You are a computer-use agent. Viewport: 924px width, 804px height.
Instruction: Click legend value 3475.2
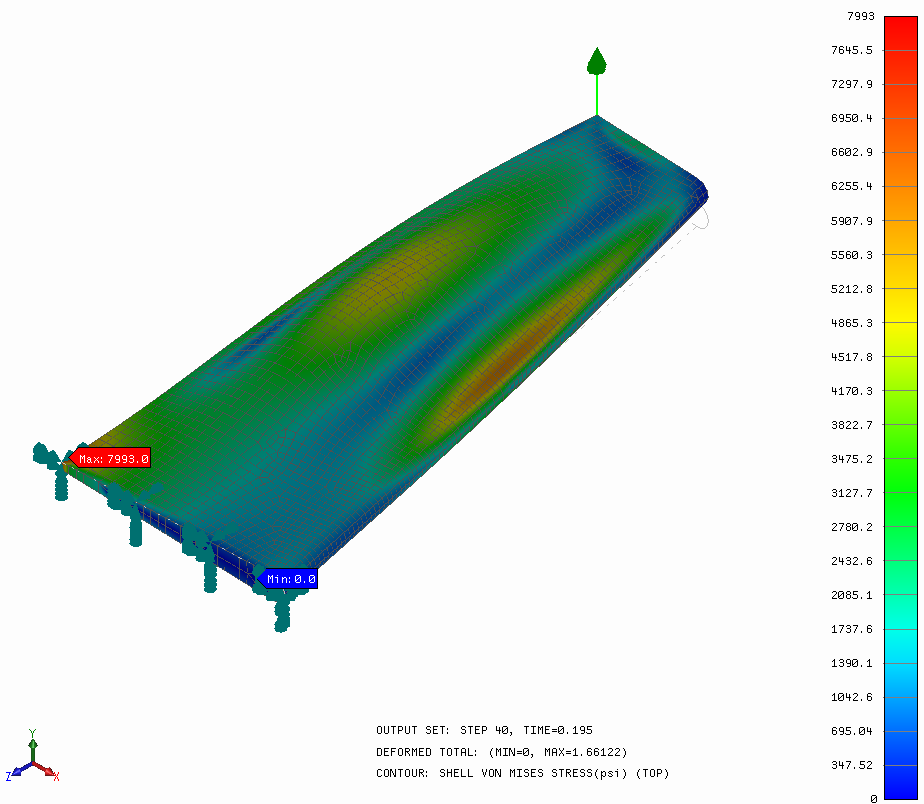[852, 459]
